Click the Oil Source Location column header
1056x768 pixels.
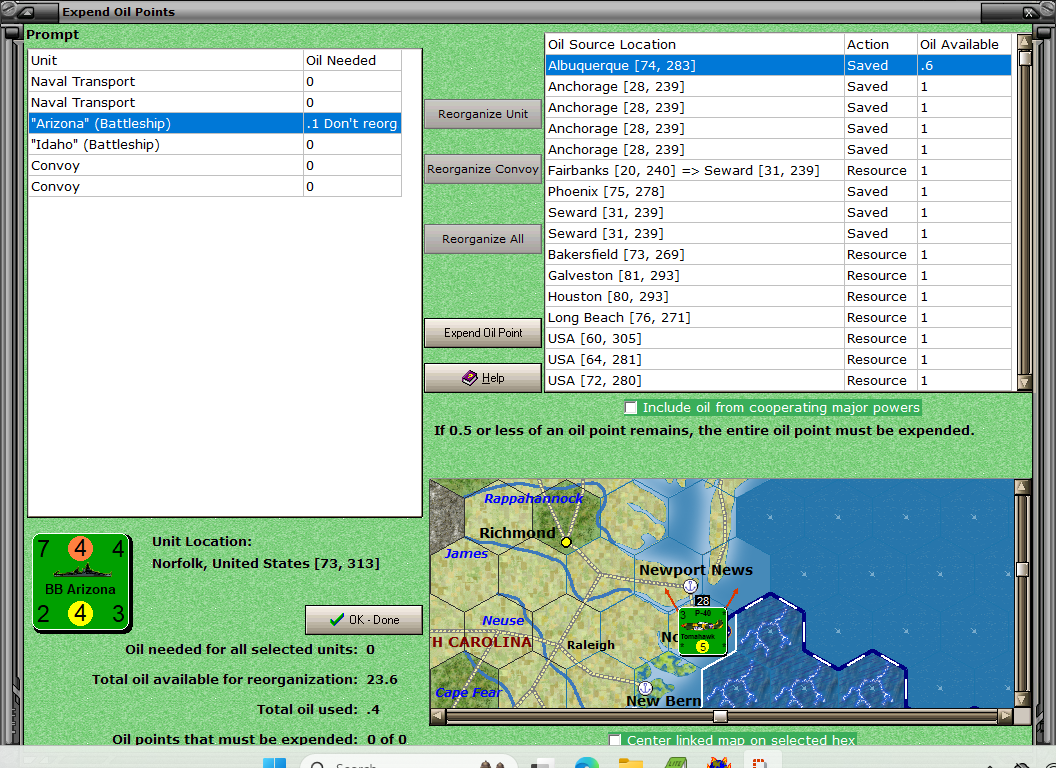pyautogui.click(x=694, y=44)
